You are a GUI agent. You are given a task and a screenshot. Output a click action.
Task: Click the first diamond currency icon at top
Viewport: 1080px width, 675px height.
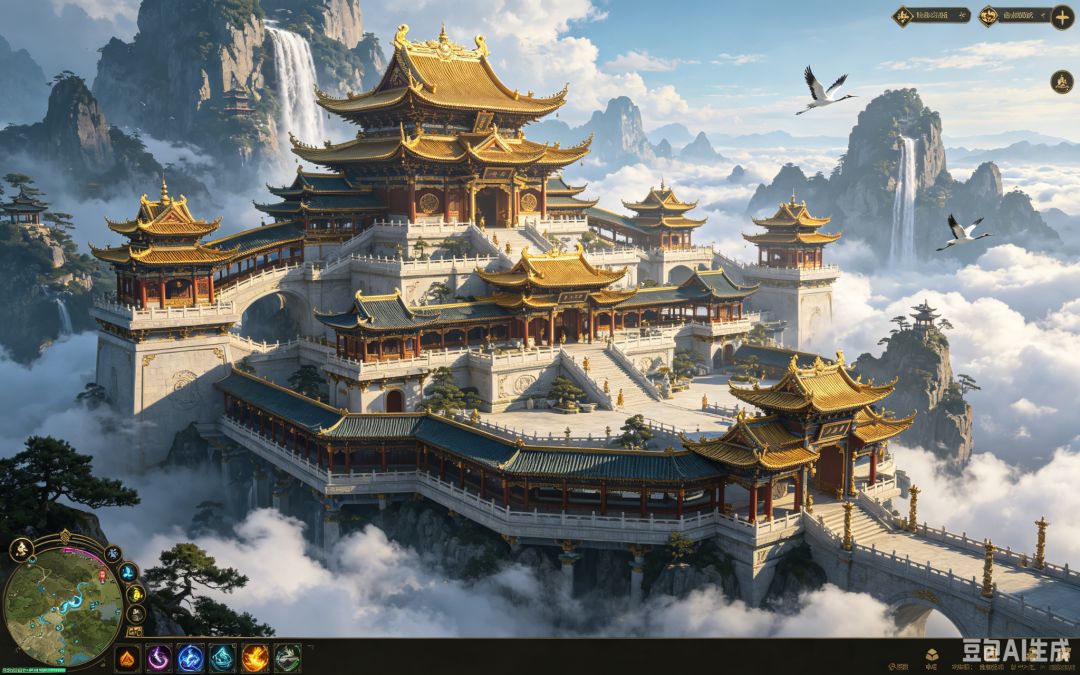902,16
